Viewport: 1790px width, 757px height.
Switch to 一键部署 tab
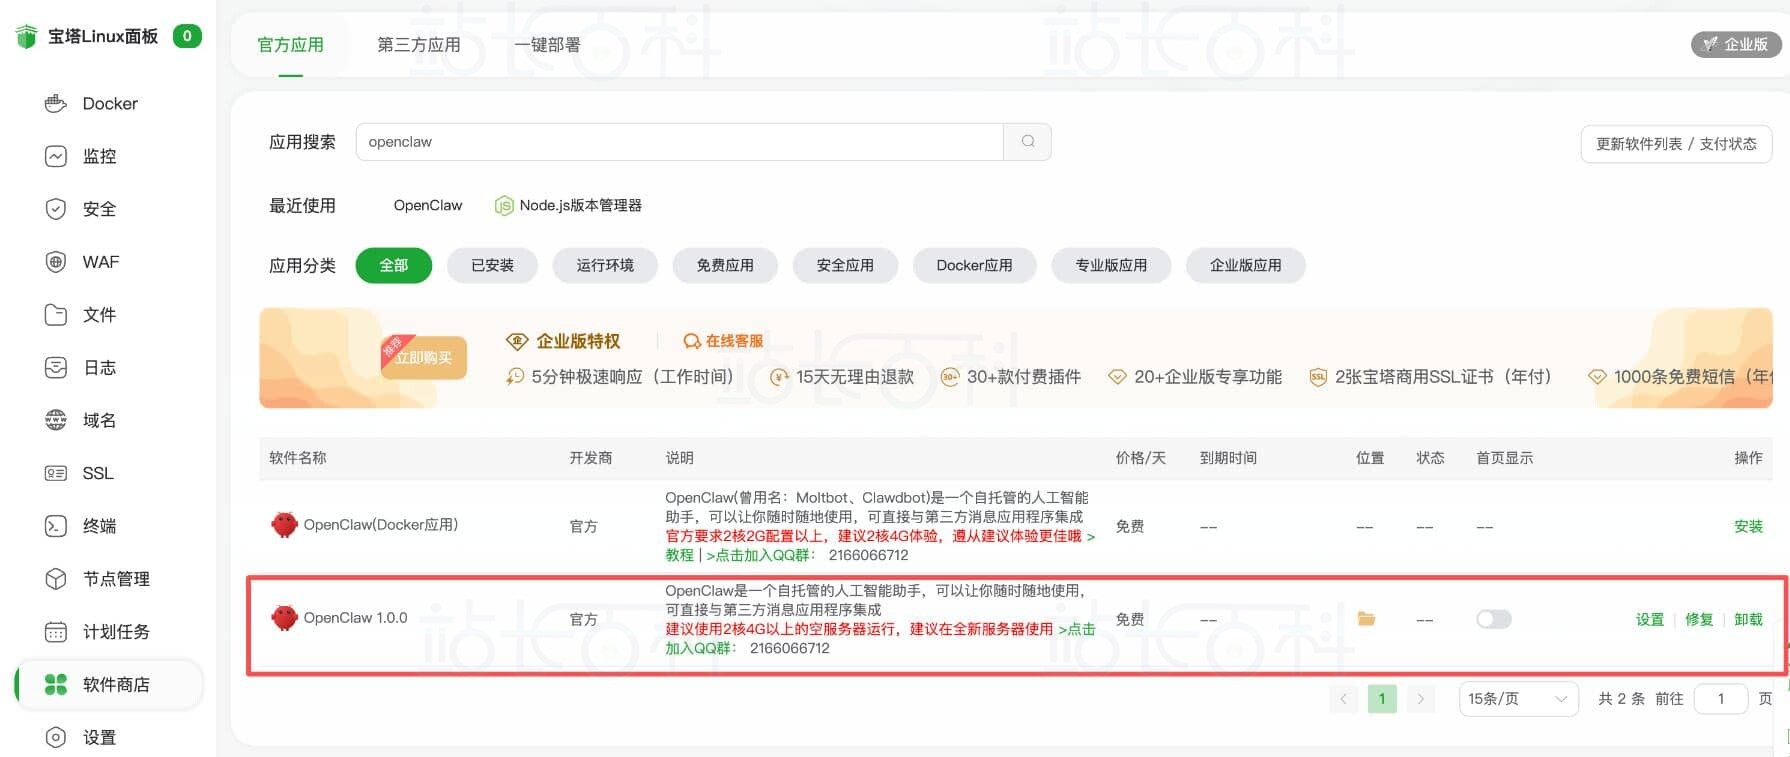(x=547, y=45)
